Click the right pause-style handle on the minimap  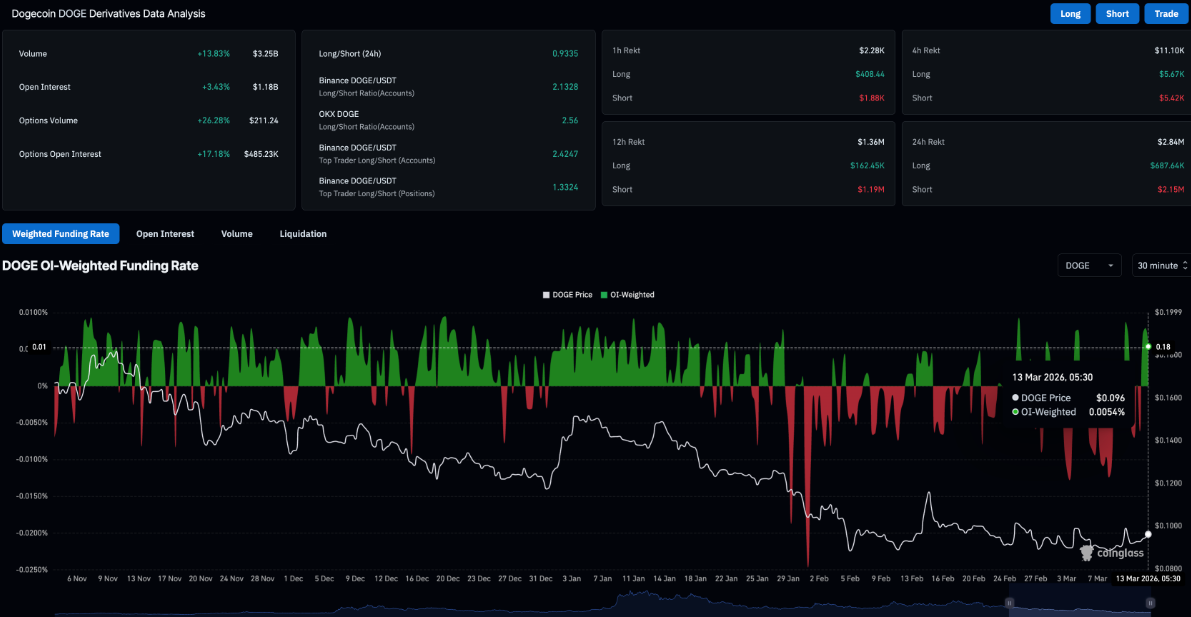click(1148, 603)
